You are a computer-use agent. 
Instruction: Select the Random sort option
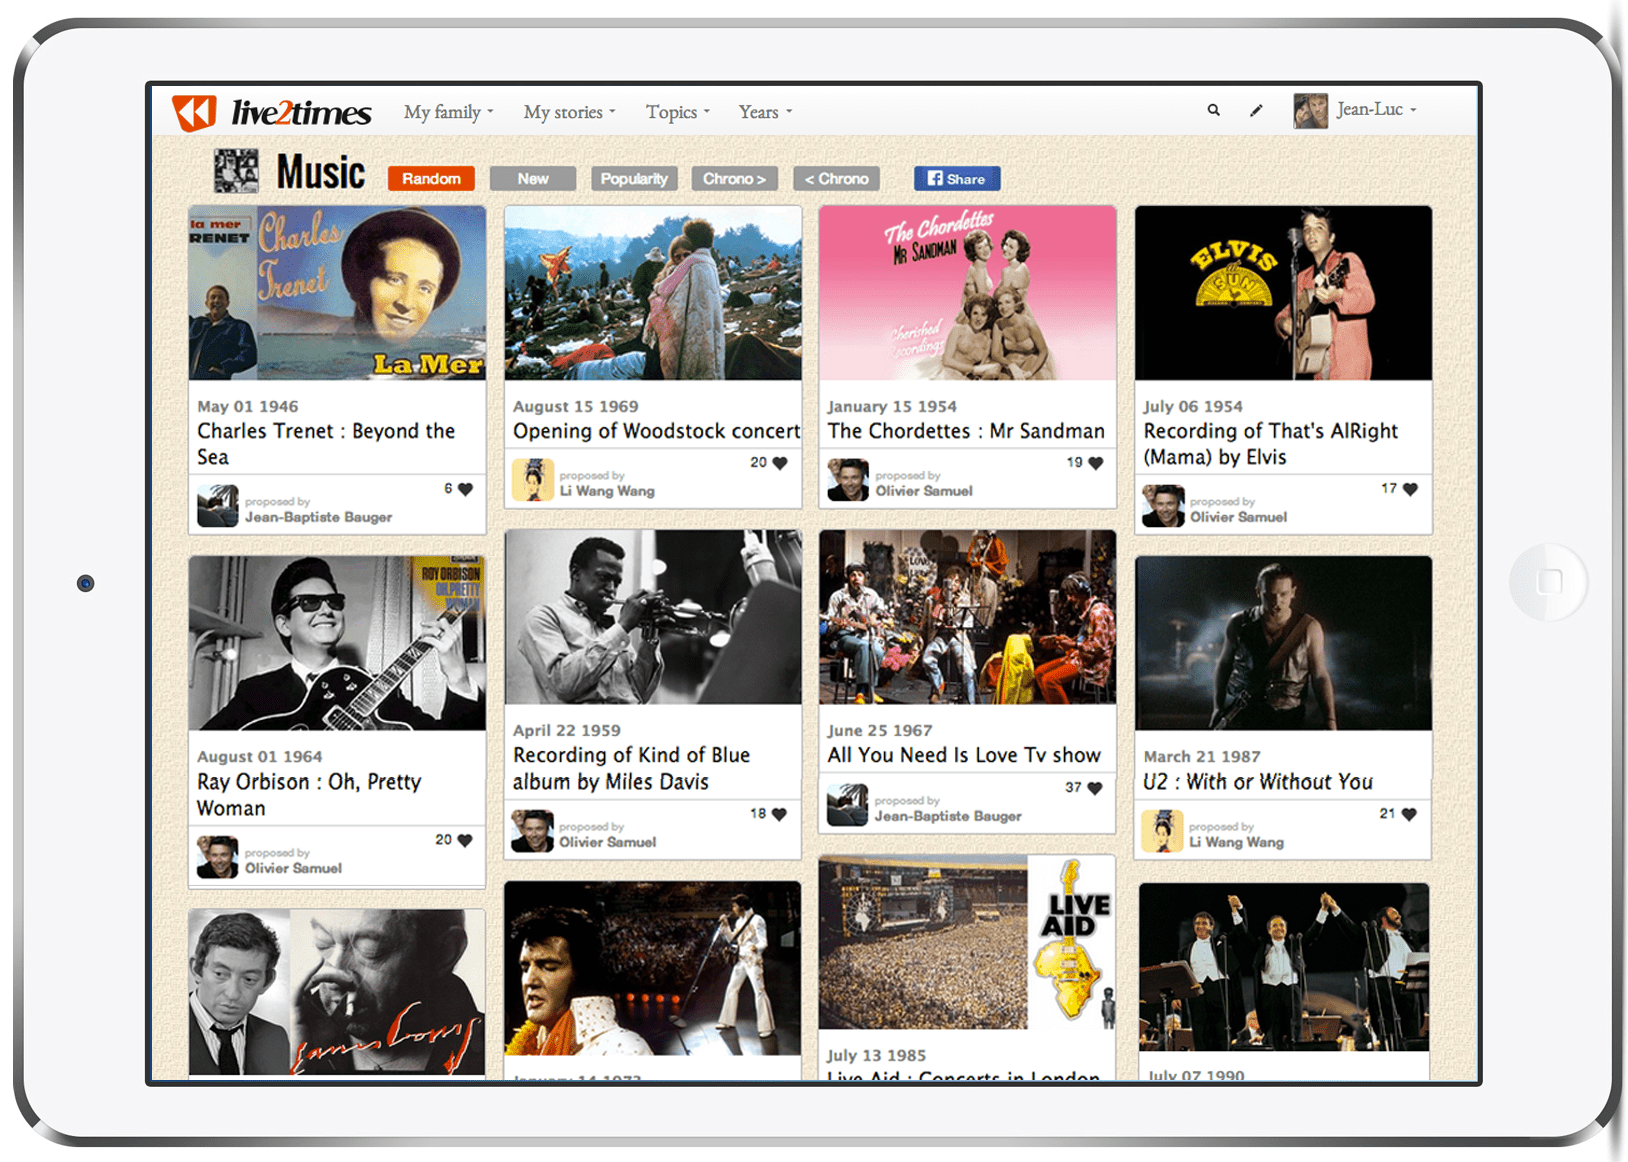[x=431, y=179]
